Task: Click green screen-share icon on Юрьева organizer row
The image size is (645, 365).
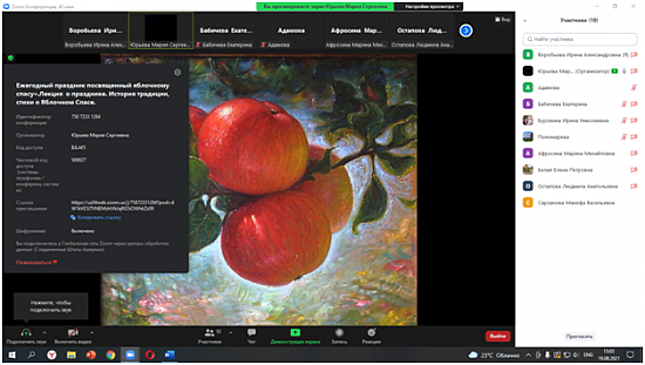Action: [615, 71]
